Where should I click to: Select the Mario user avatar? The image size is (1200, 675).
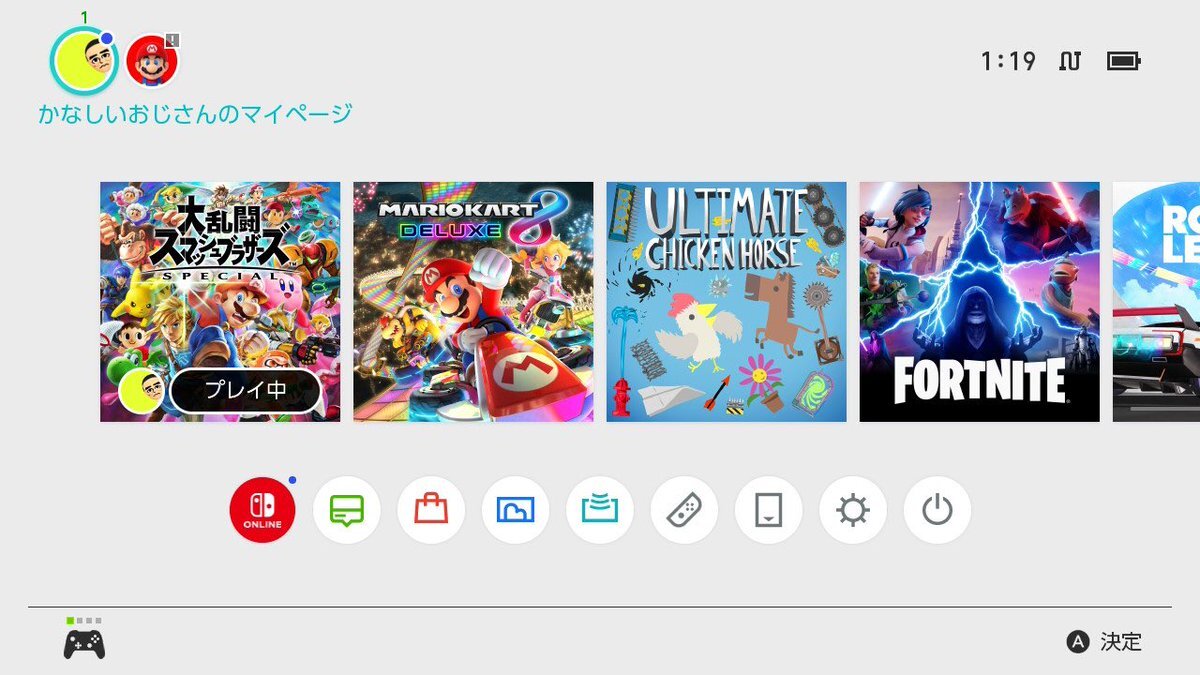(x=153, y=60)
